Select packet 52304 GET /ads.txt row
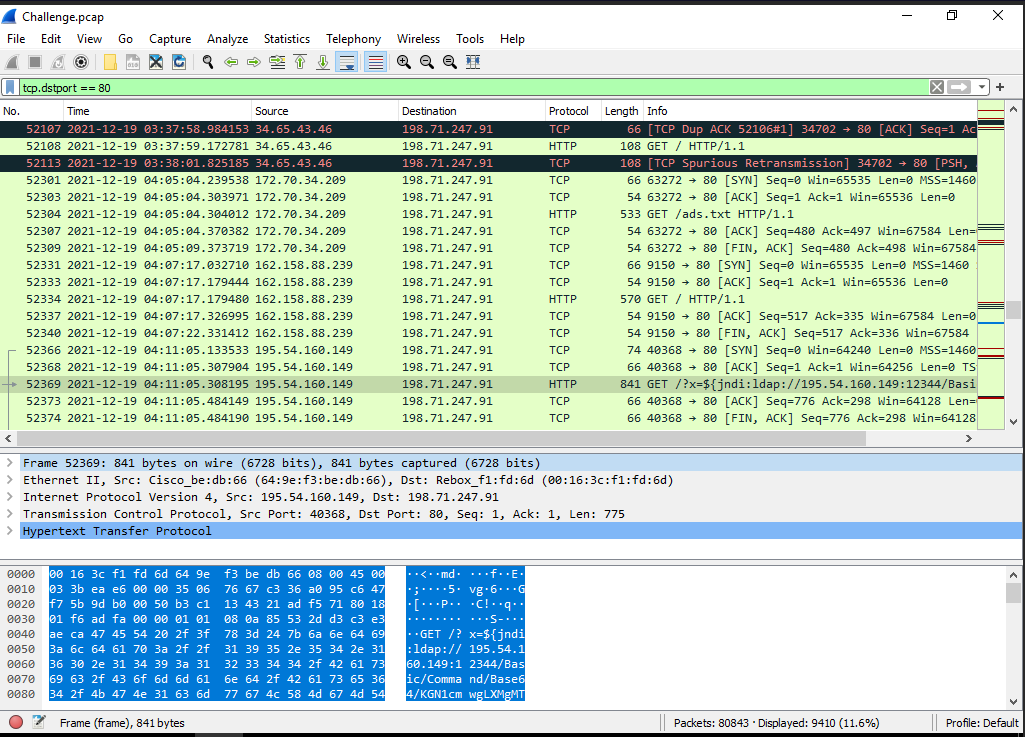Image resolution: width=1025 pixels, height=737 pixels. point(488,214)
